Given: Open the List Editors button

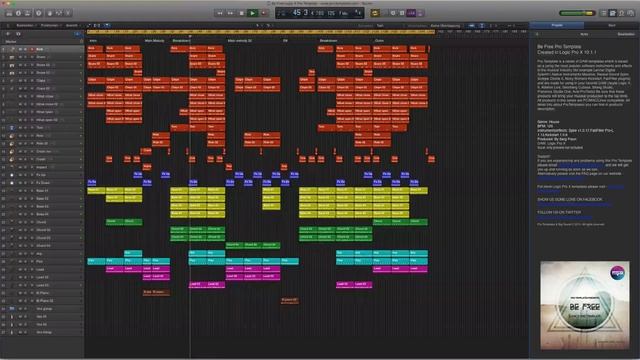Looking at the screenshot, I should (604, 13).
